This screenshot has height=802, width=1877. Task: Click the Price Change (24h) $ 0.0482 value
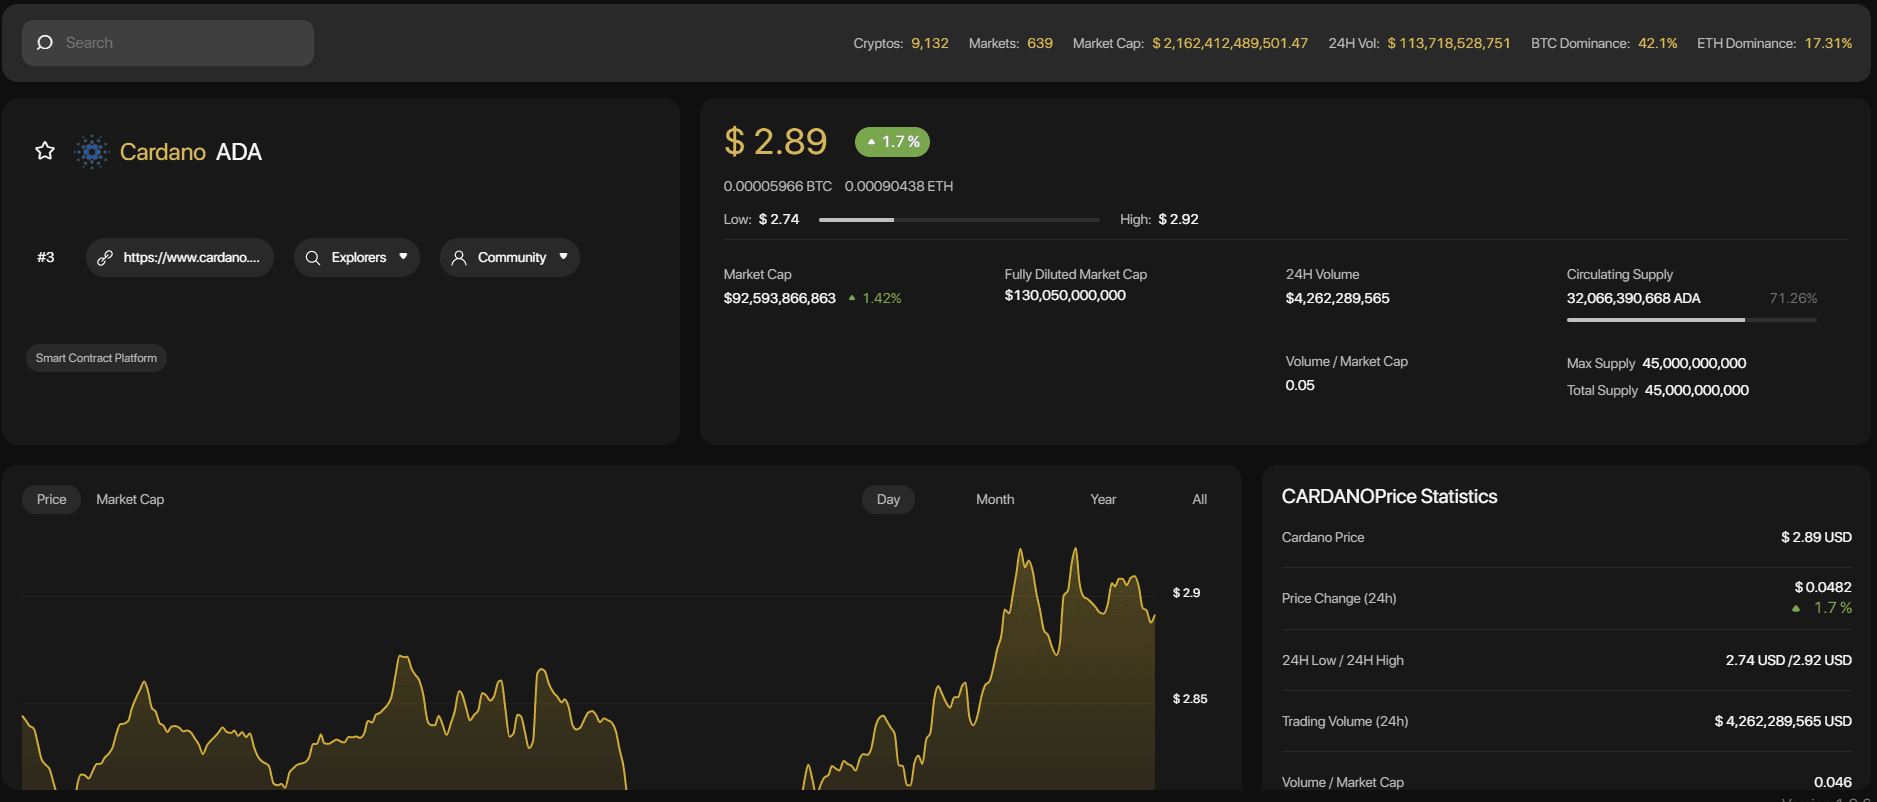coord(1823,587)
